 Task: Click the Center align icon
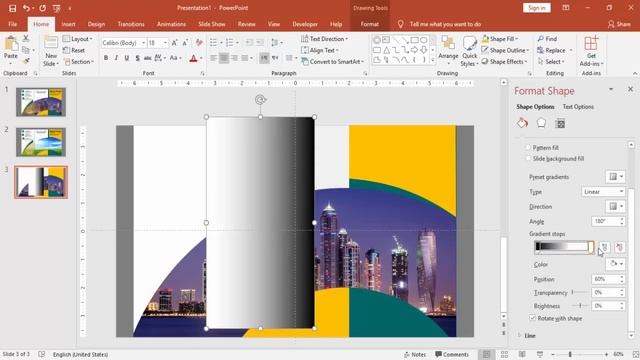coord(224,58)
